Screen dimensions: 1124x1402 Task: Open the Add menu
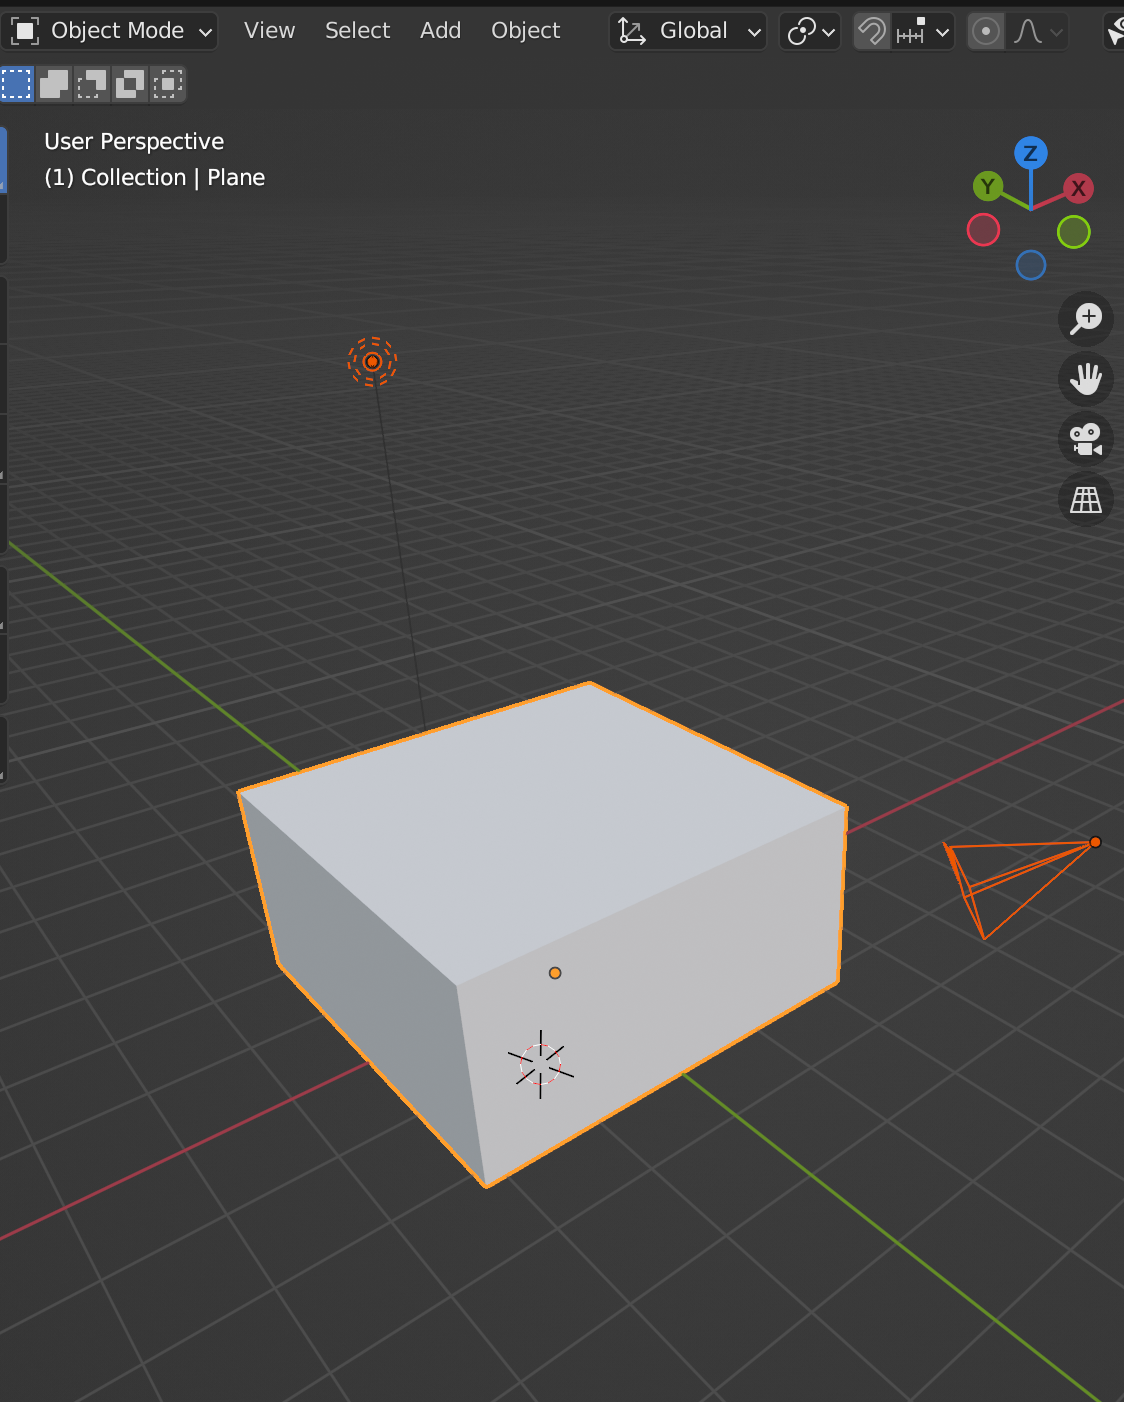pos(440,31)
